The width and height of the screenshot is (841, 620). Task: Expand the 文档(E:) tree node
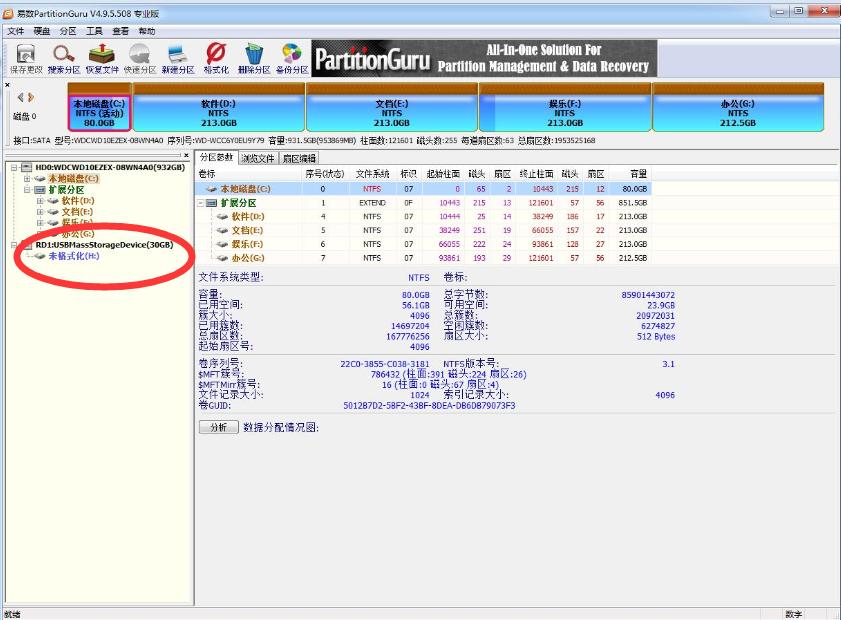[x=40, y=212]
